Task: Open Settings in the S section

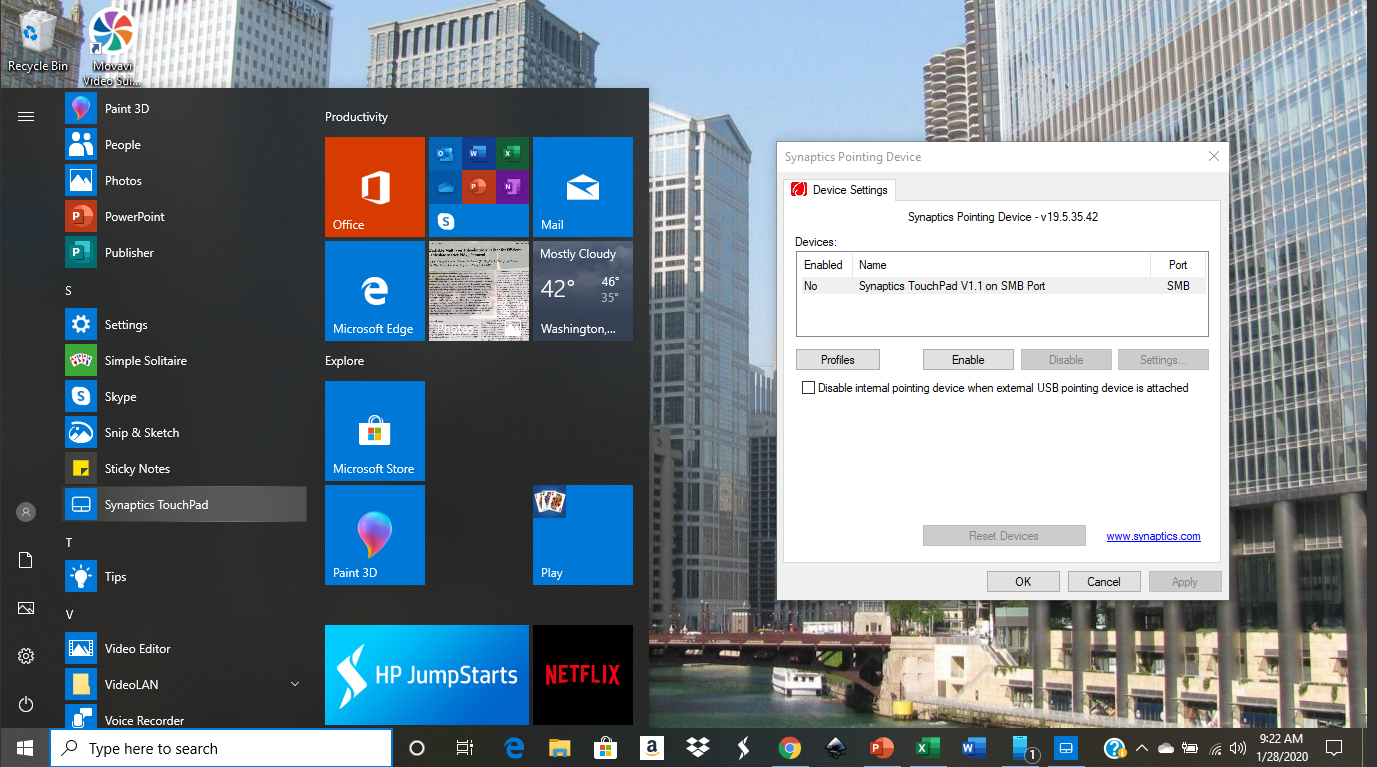Action: [x=185, y=325]
